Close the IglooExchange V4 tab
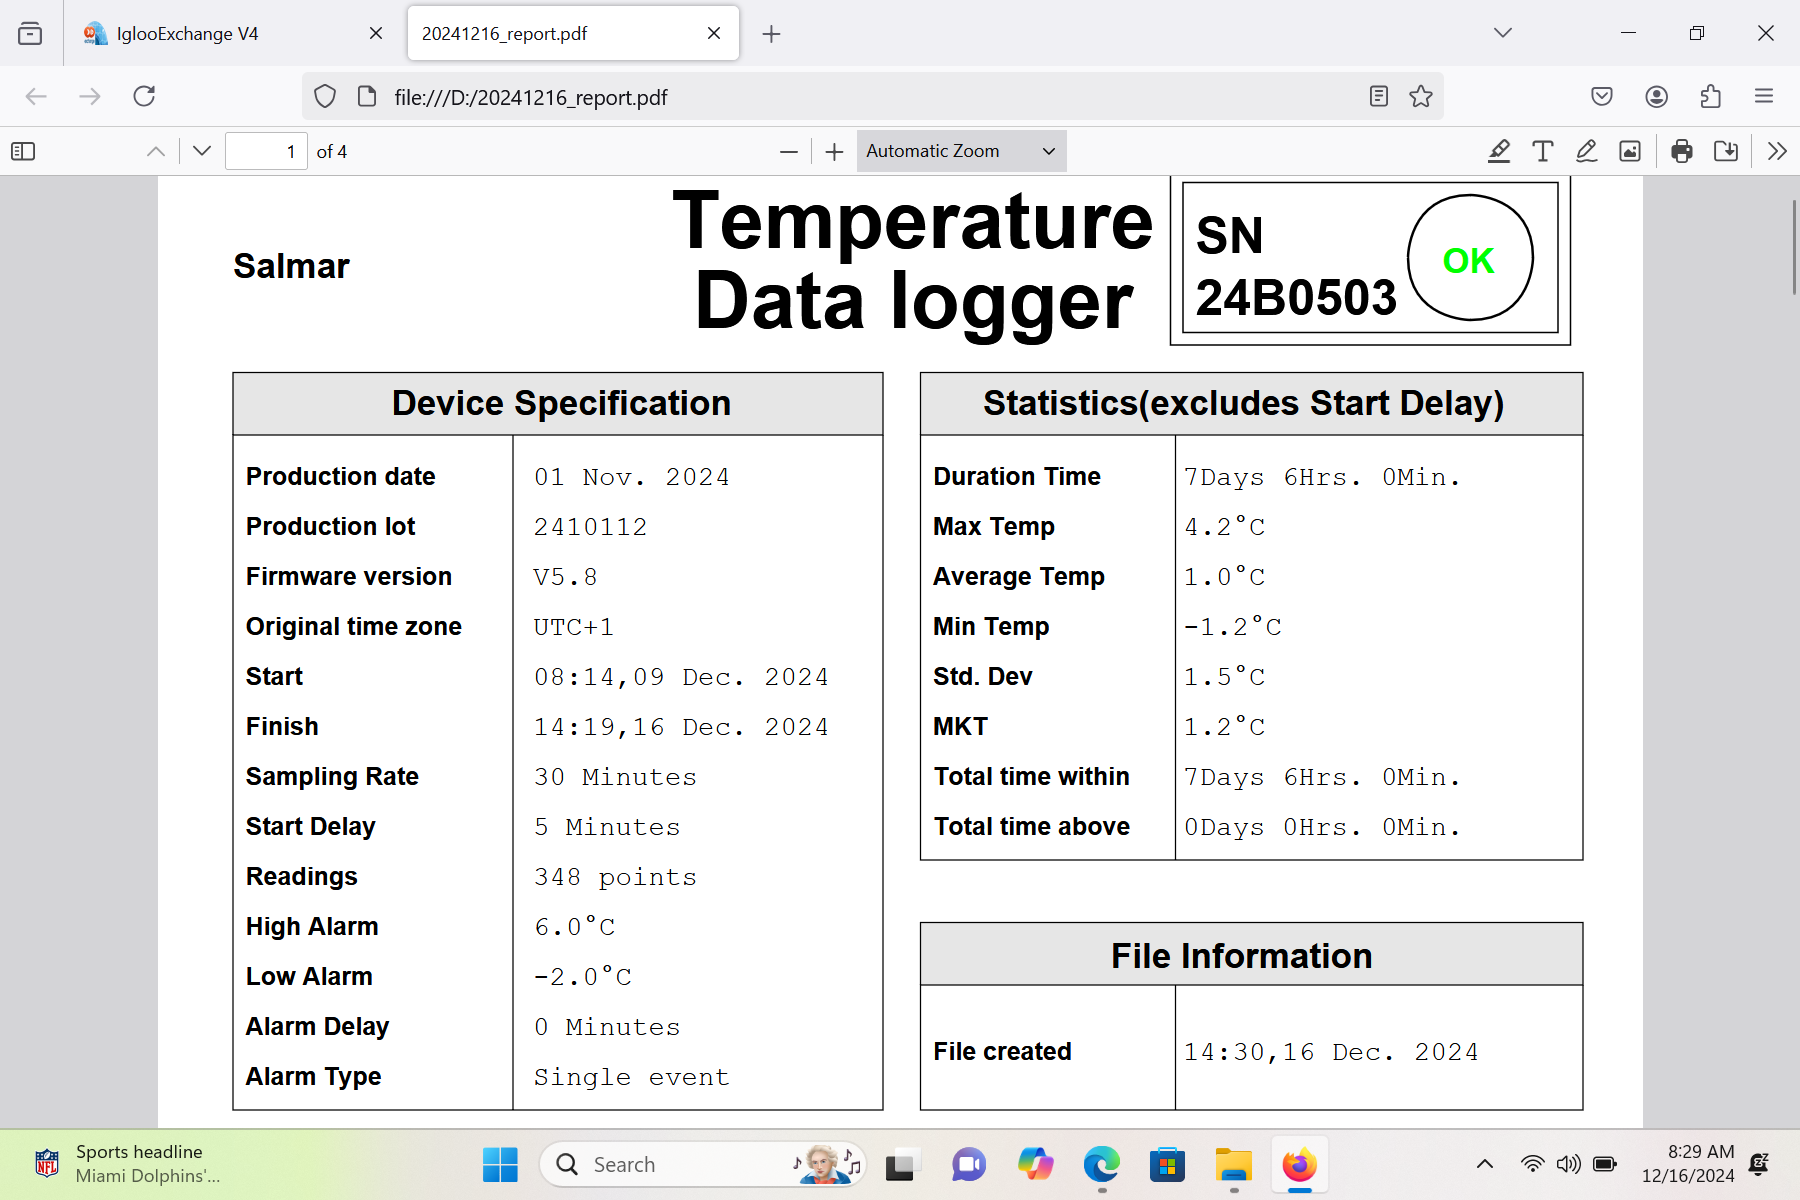This screenshot has width=1800, height=1200. (376, 33)
